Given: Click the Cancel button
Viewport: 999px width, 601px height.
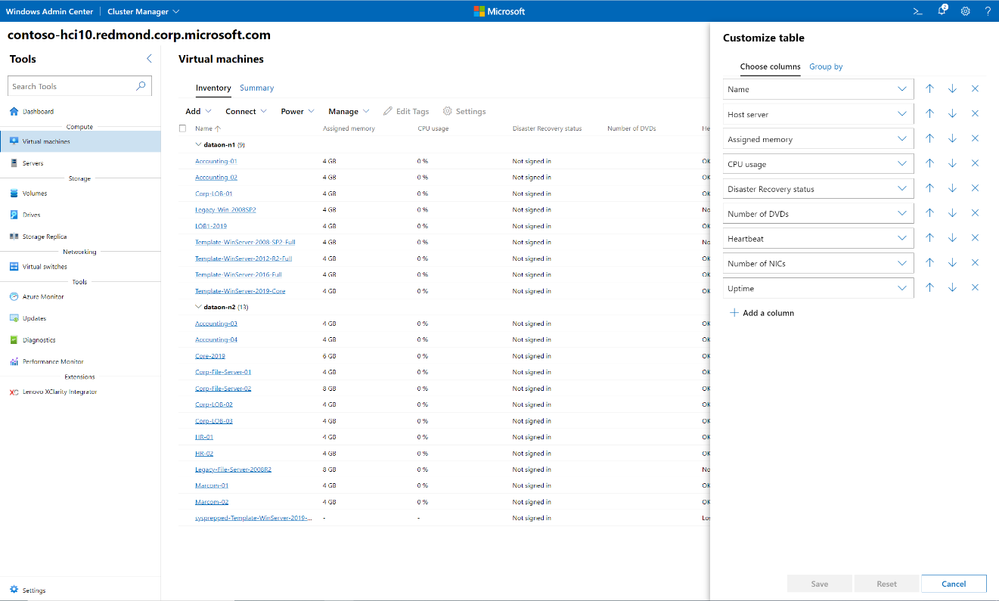Looking at the screenshot, I should point(954,584).
